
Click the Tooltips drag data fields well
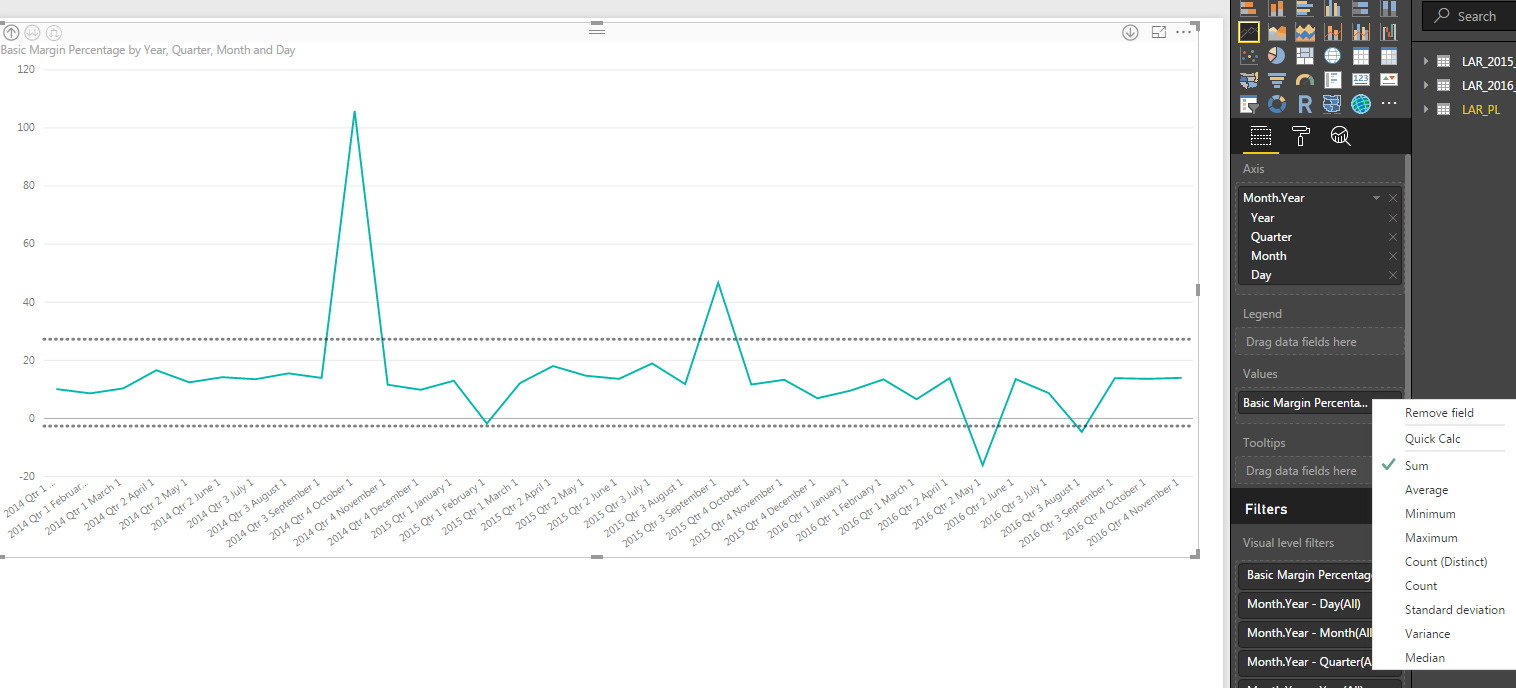1305,471
